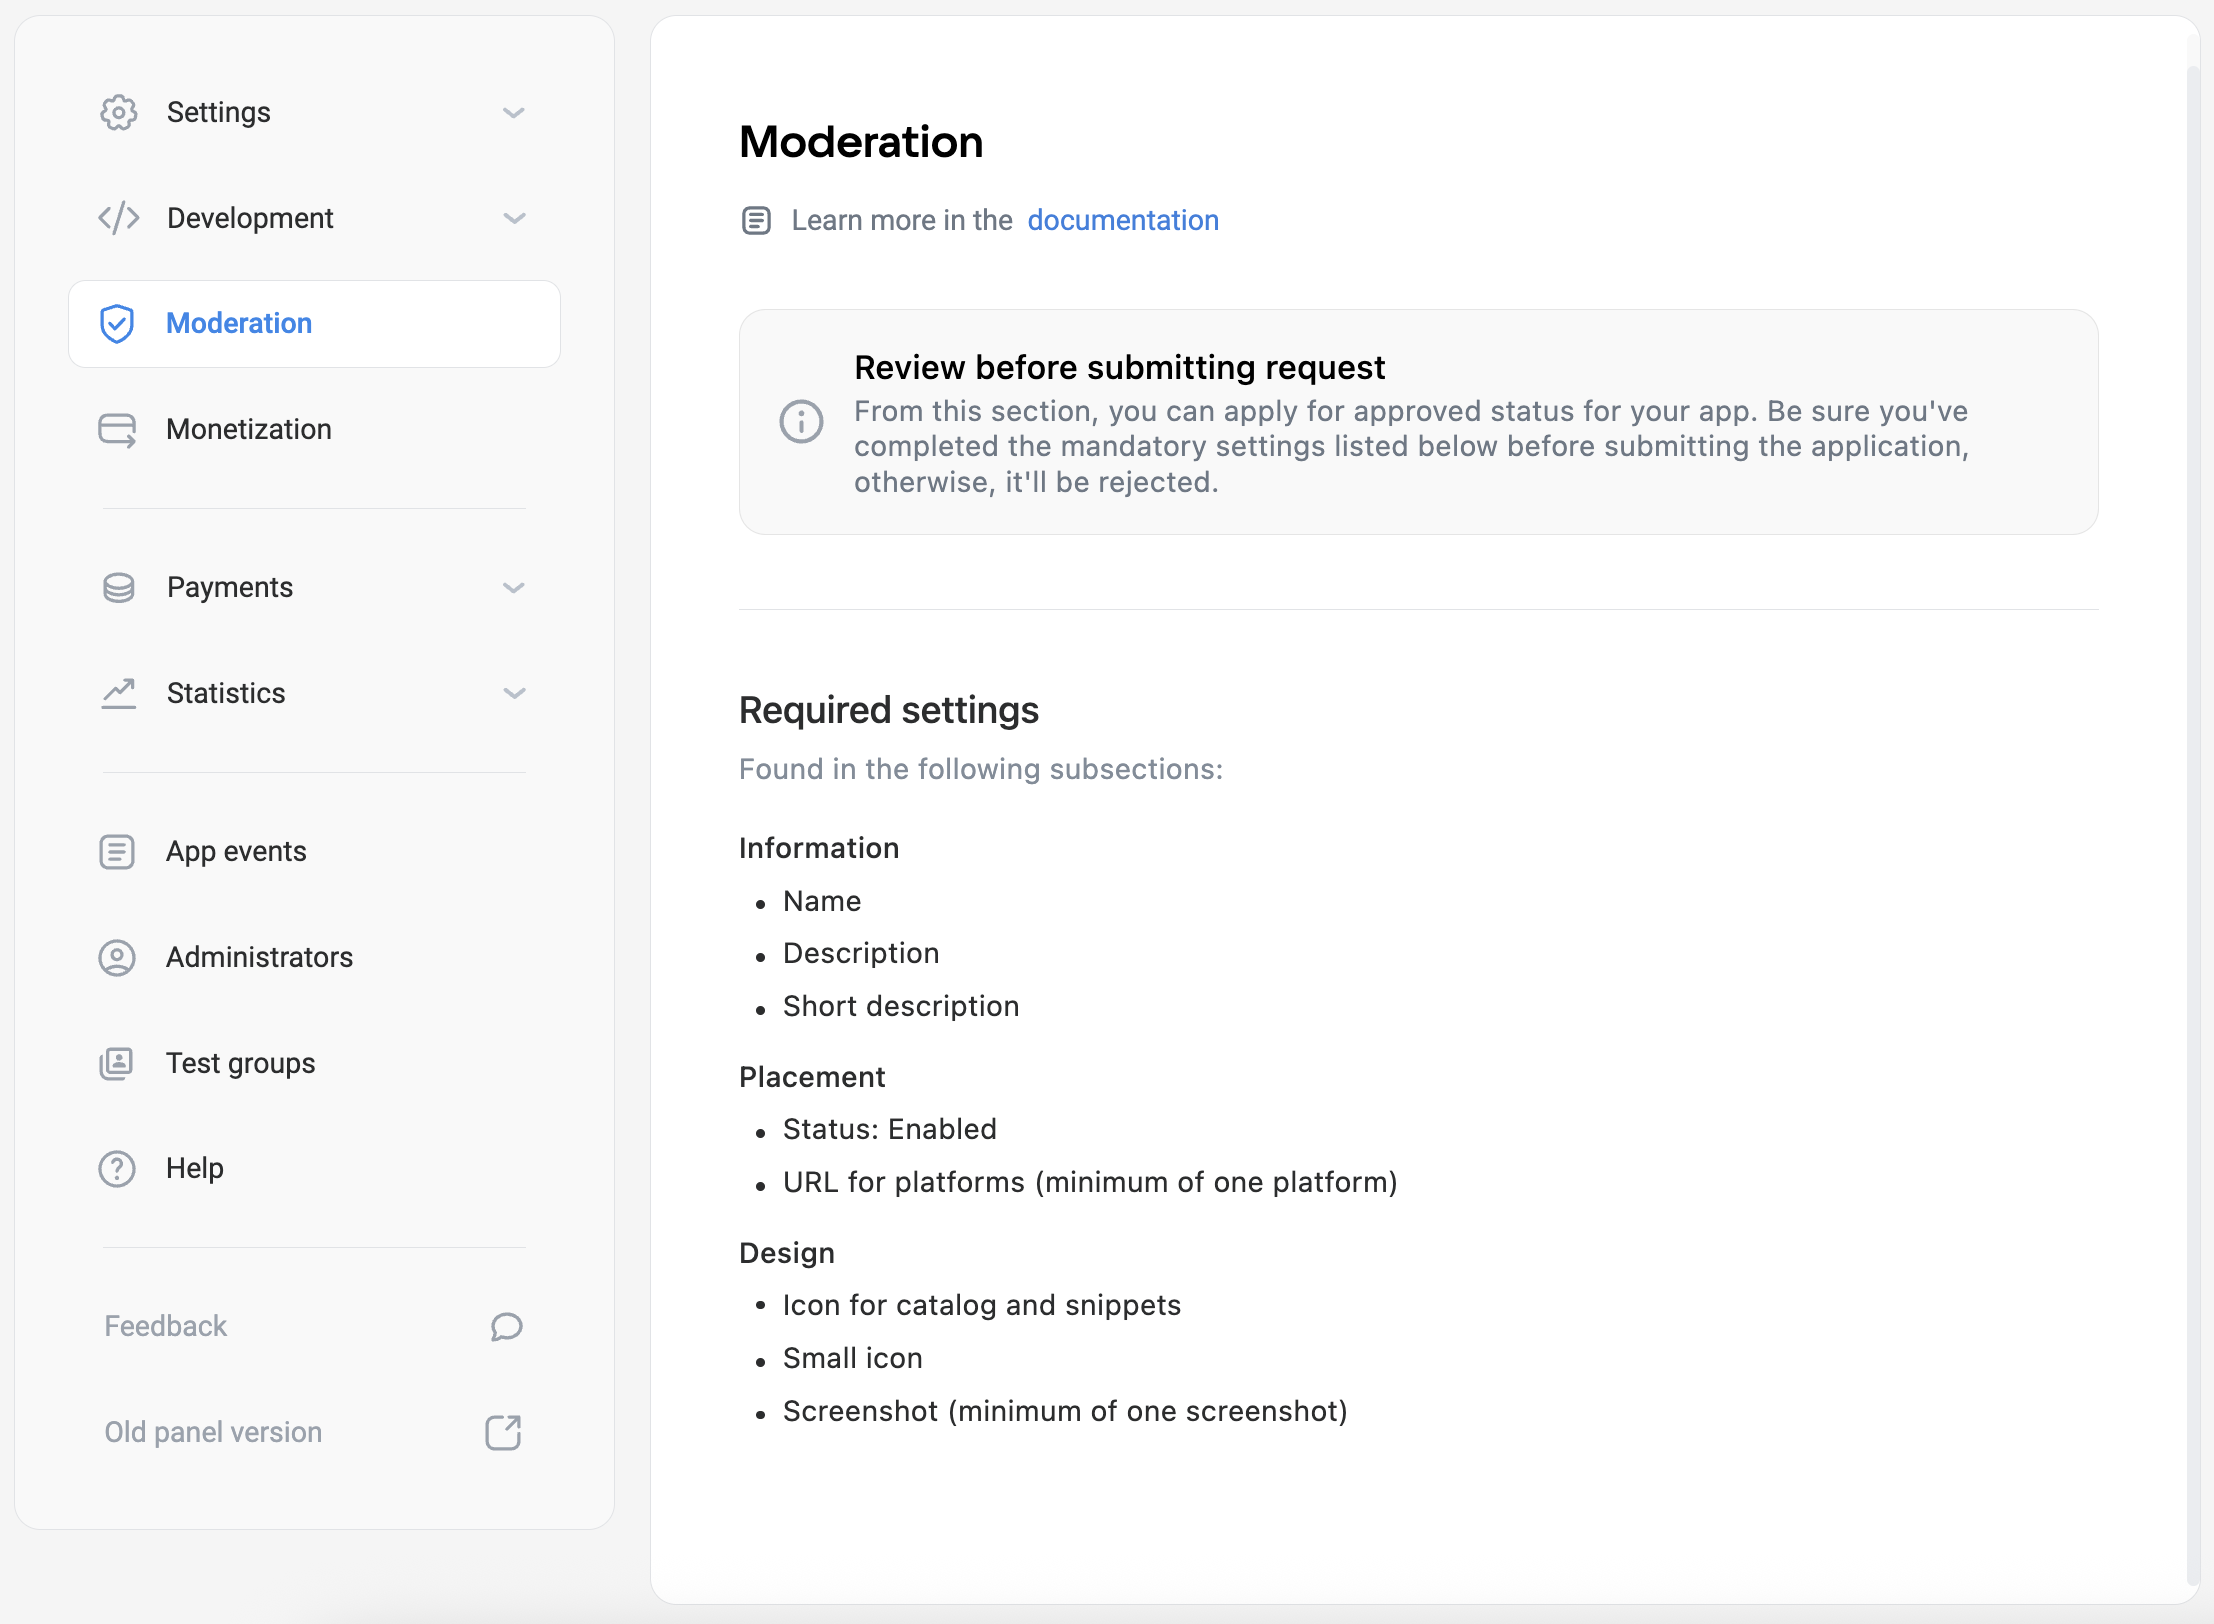Expand the Settings chevron

514,113
